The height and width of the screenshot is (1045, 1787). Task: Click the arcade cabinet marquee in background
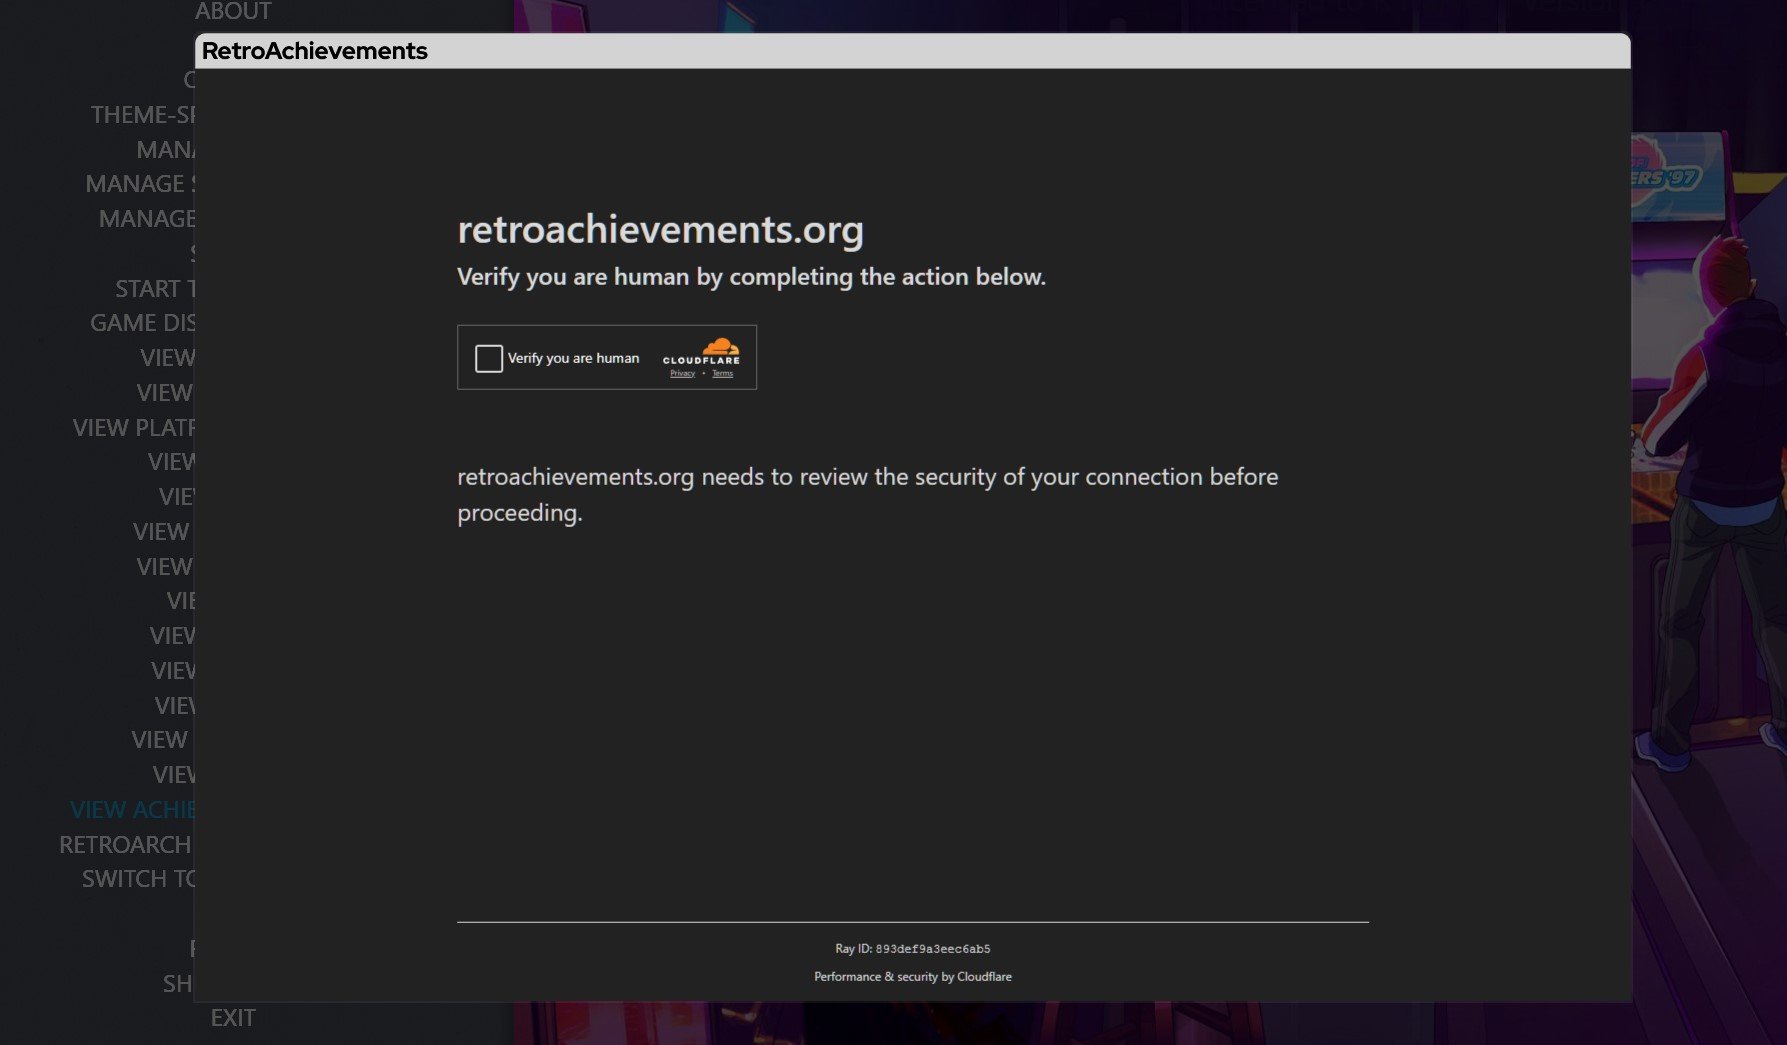click(1668, 177)
